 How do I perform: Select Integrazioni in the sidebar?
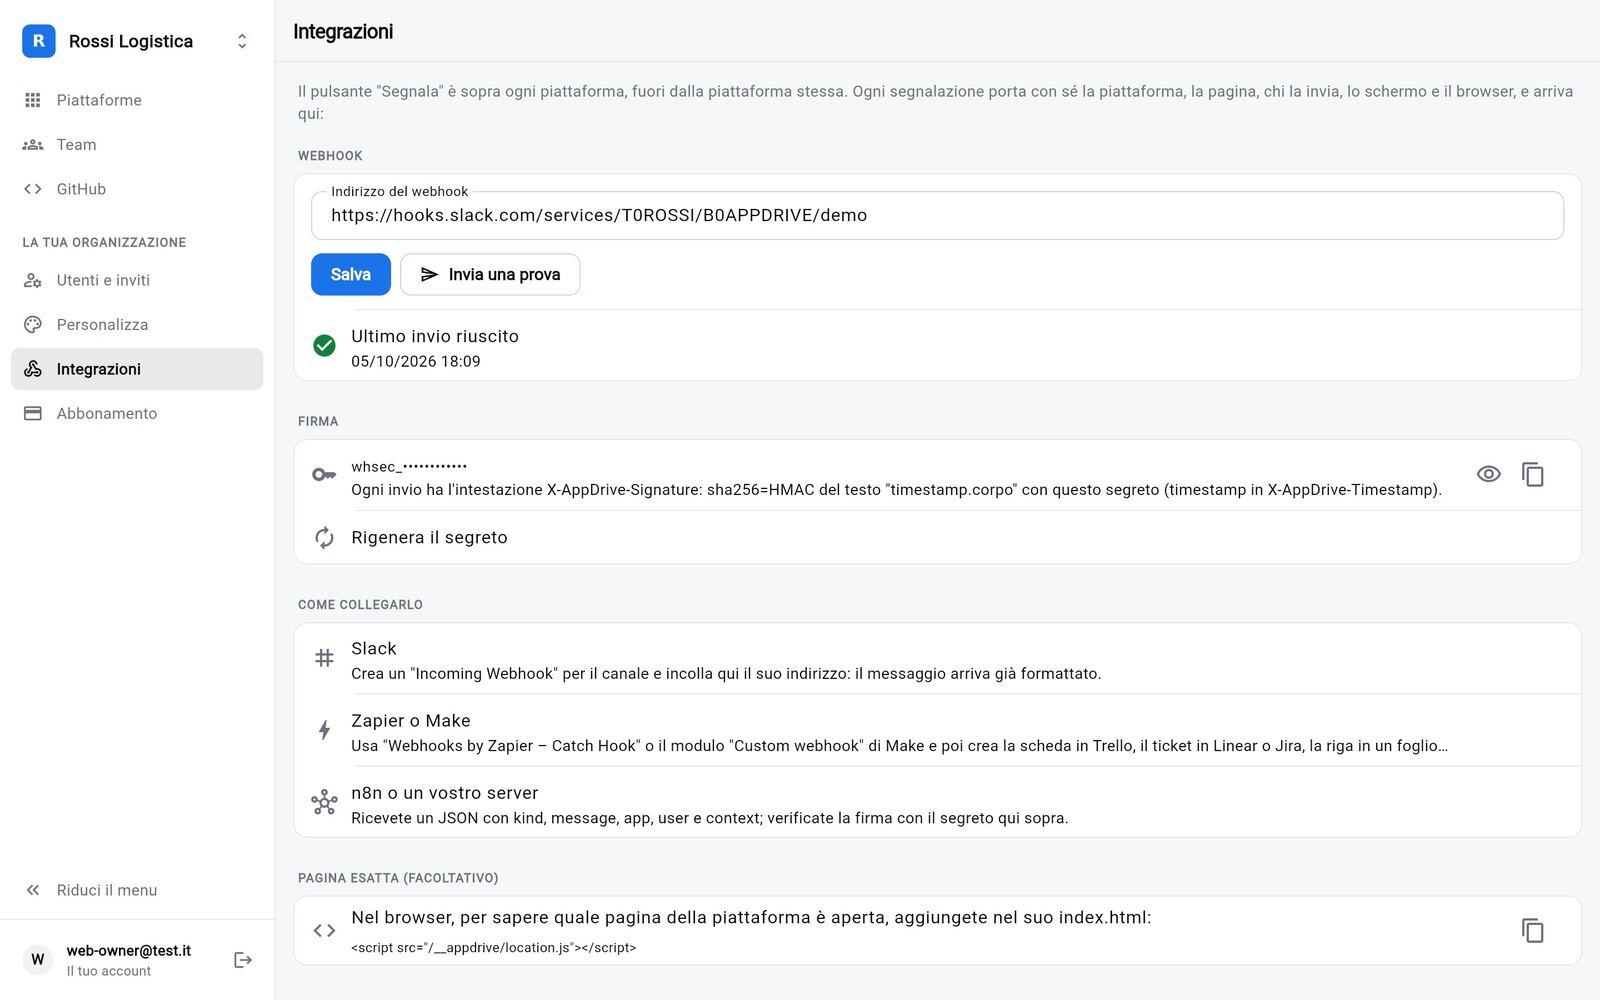(137, 369)
